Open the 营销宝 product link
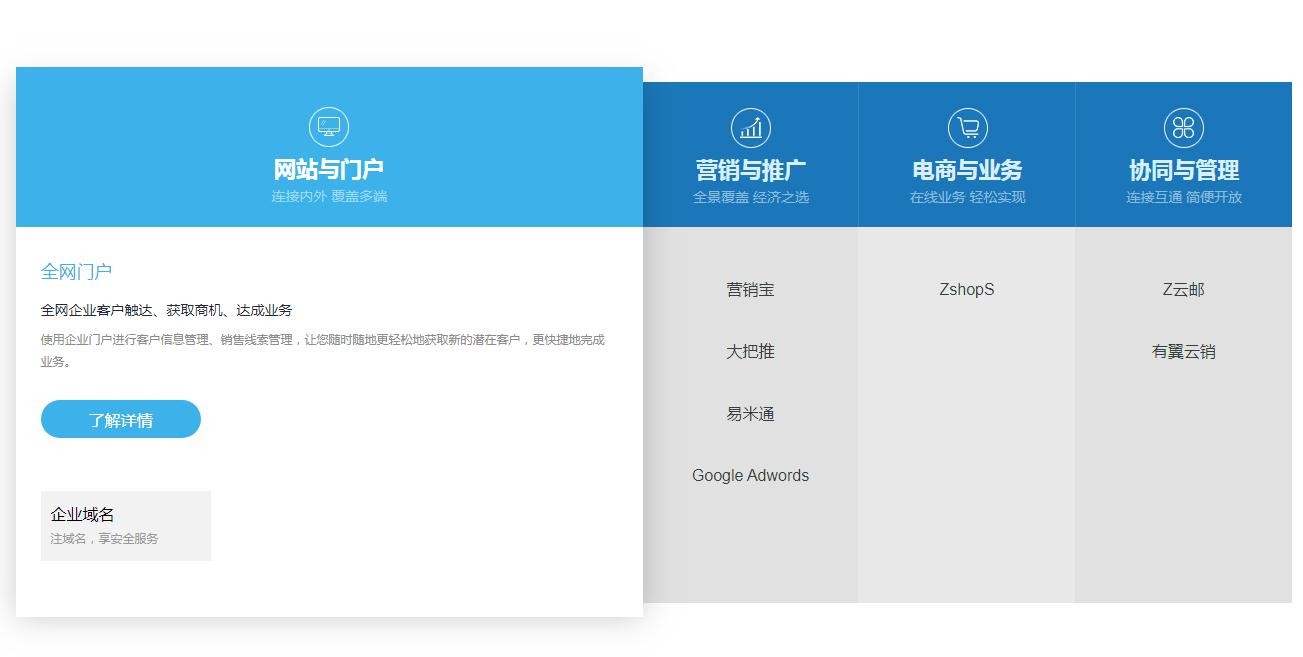 coord(750,290)
